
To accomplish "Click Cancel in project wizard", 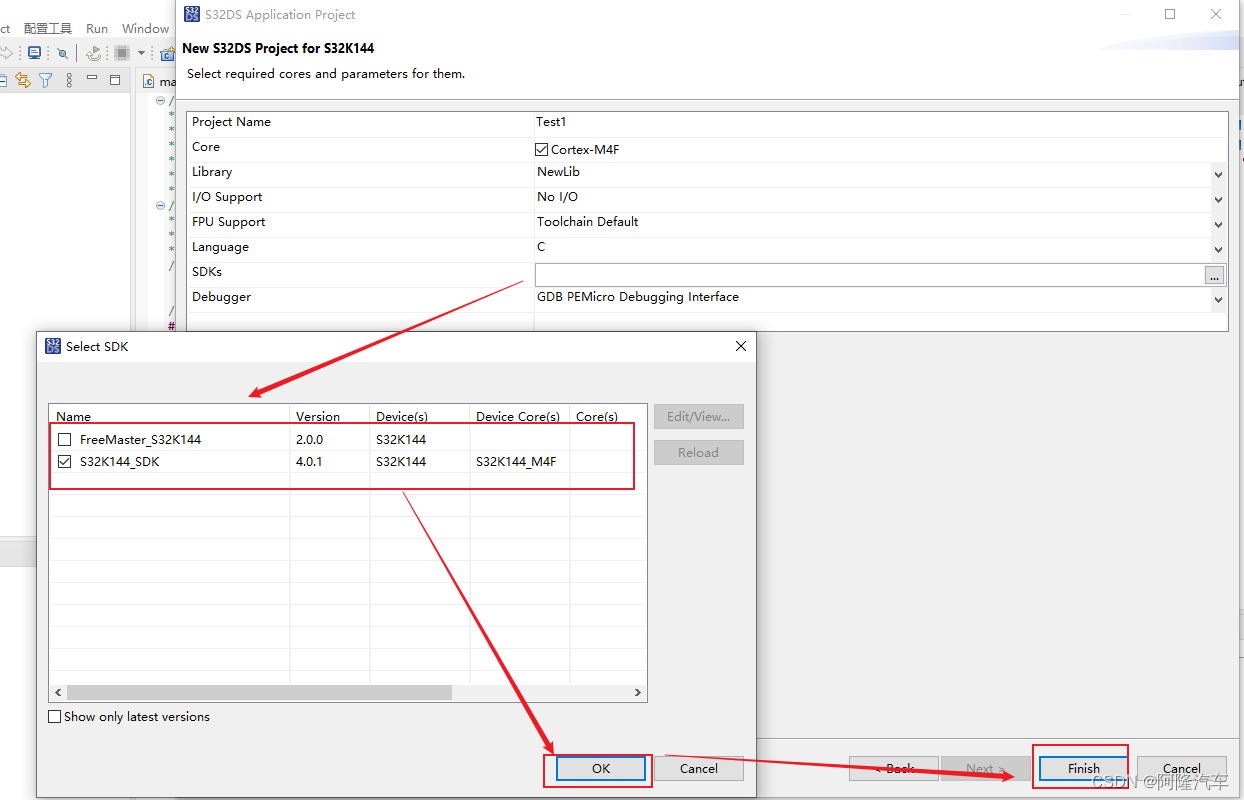I will point(1182,769).
